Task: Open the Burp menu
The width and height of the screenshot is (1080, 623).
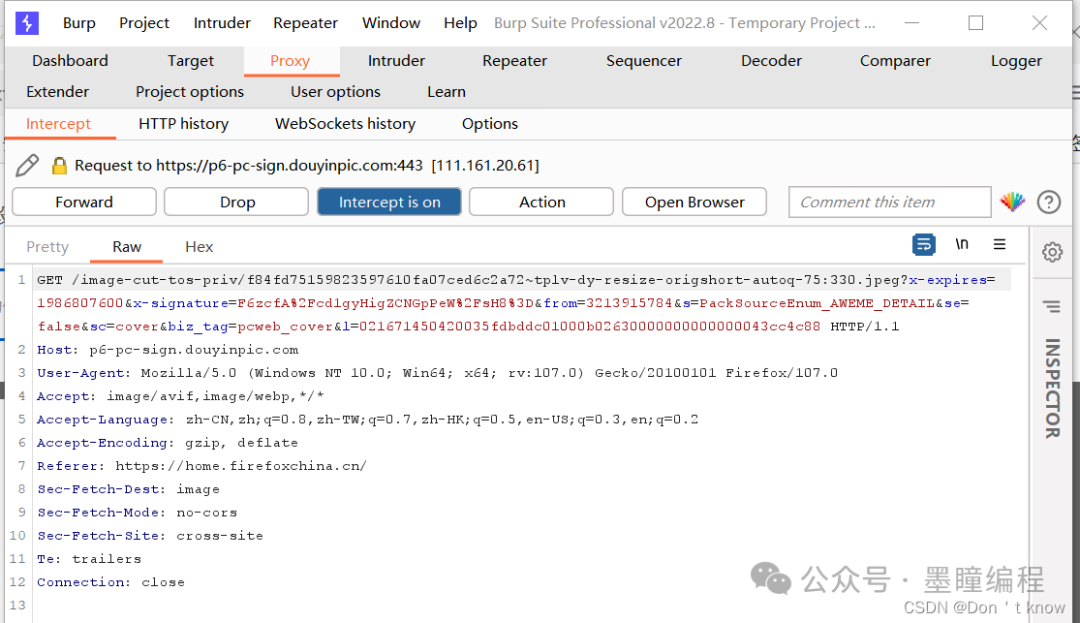Action: coord(79,23)
